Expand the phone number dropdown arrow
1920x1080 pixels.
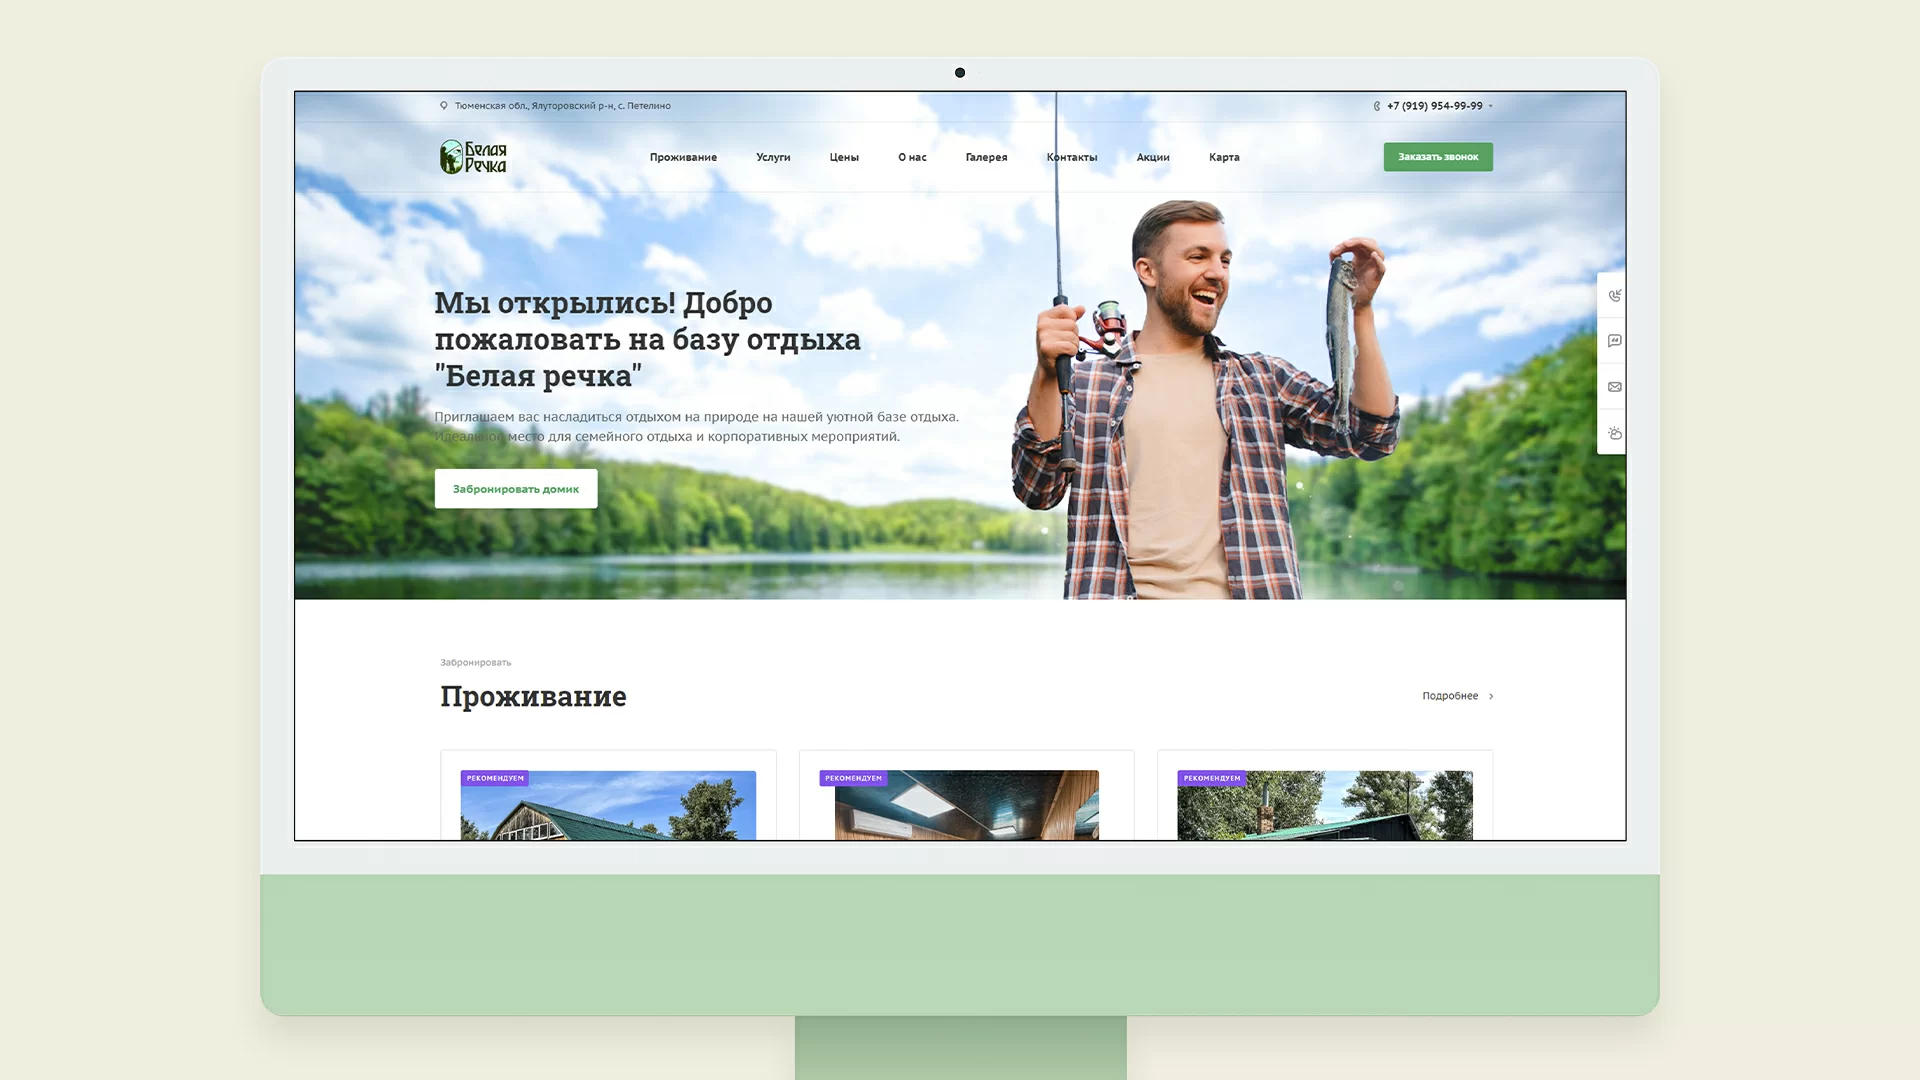click(x=1491, y=106)
